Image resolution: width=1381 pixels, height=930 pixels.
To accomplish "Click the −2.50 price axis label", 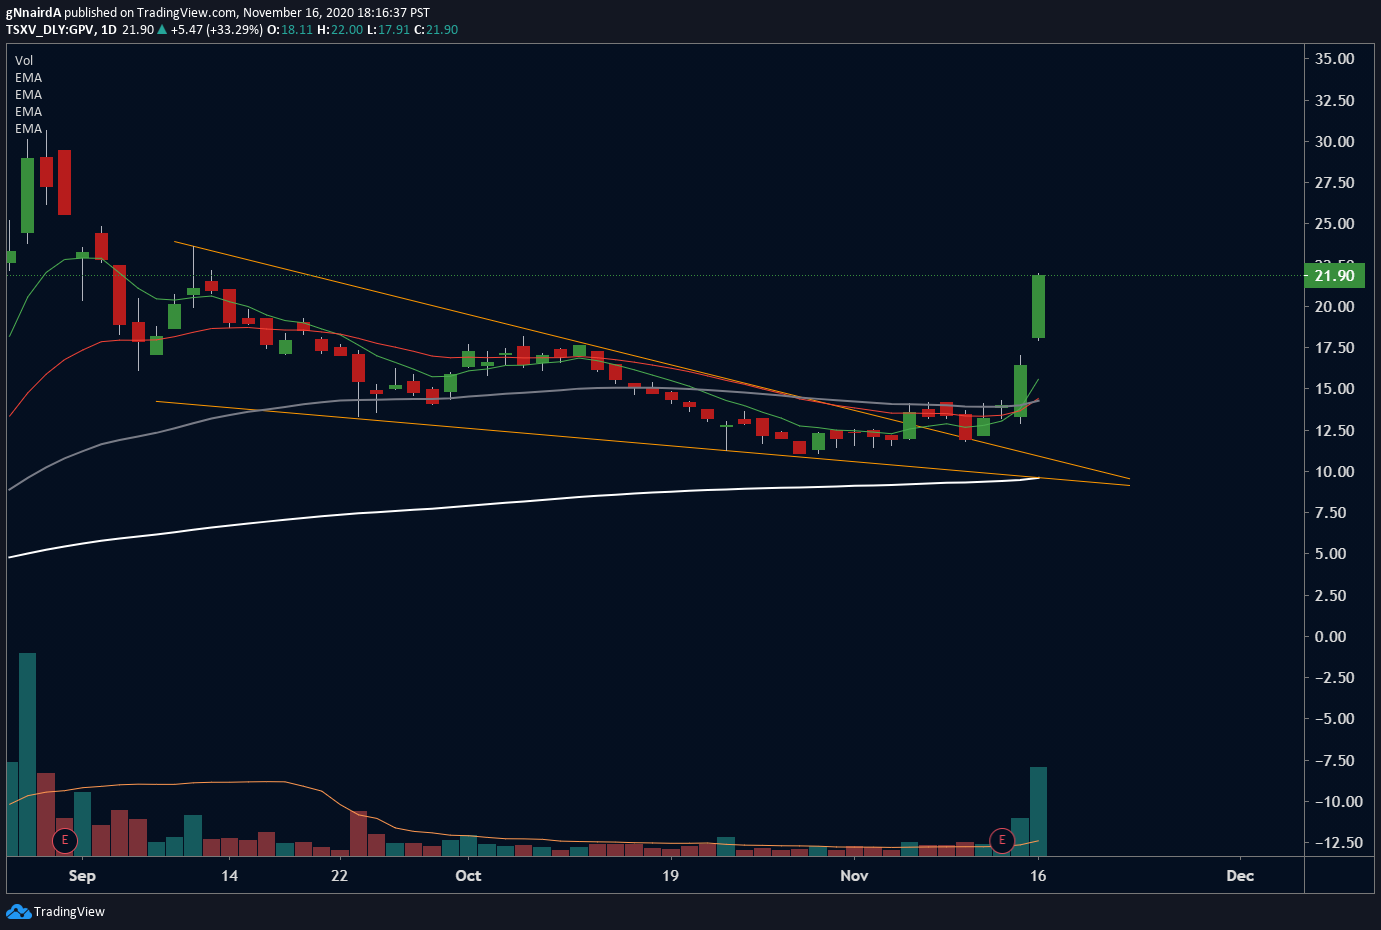I will coord(1334,678).
